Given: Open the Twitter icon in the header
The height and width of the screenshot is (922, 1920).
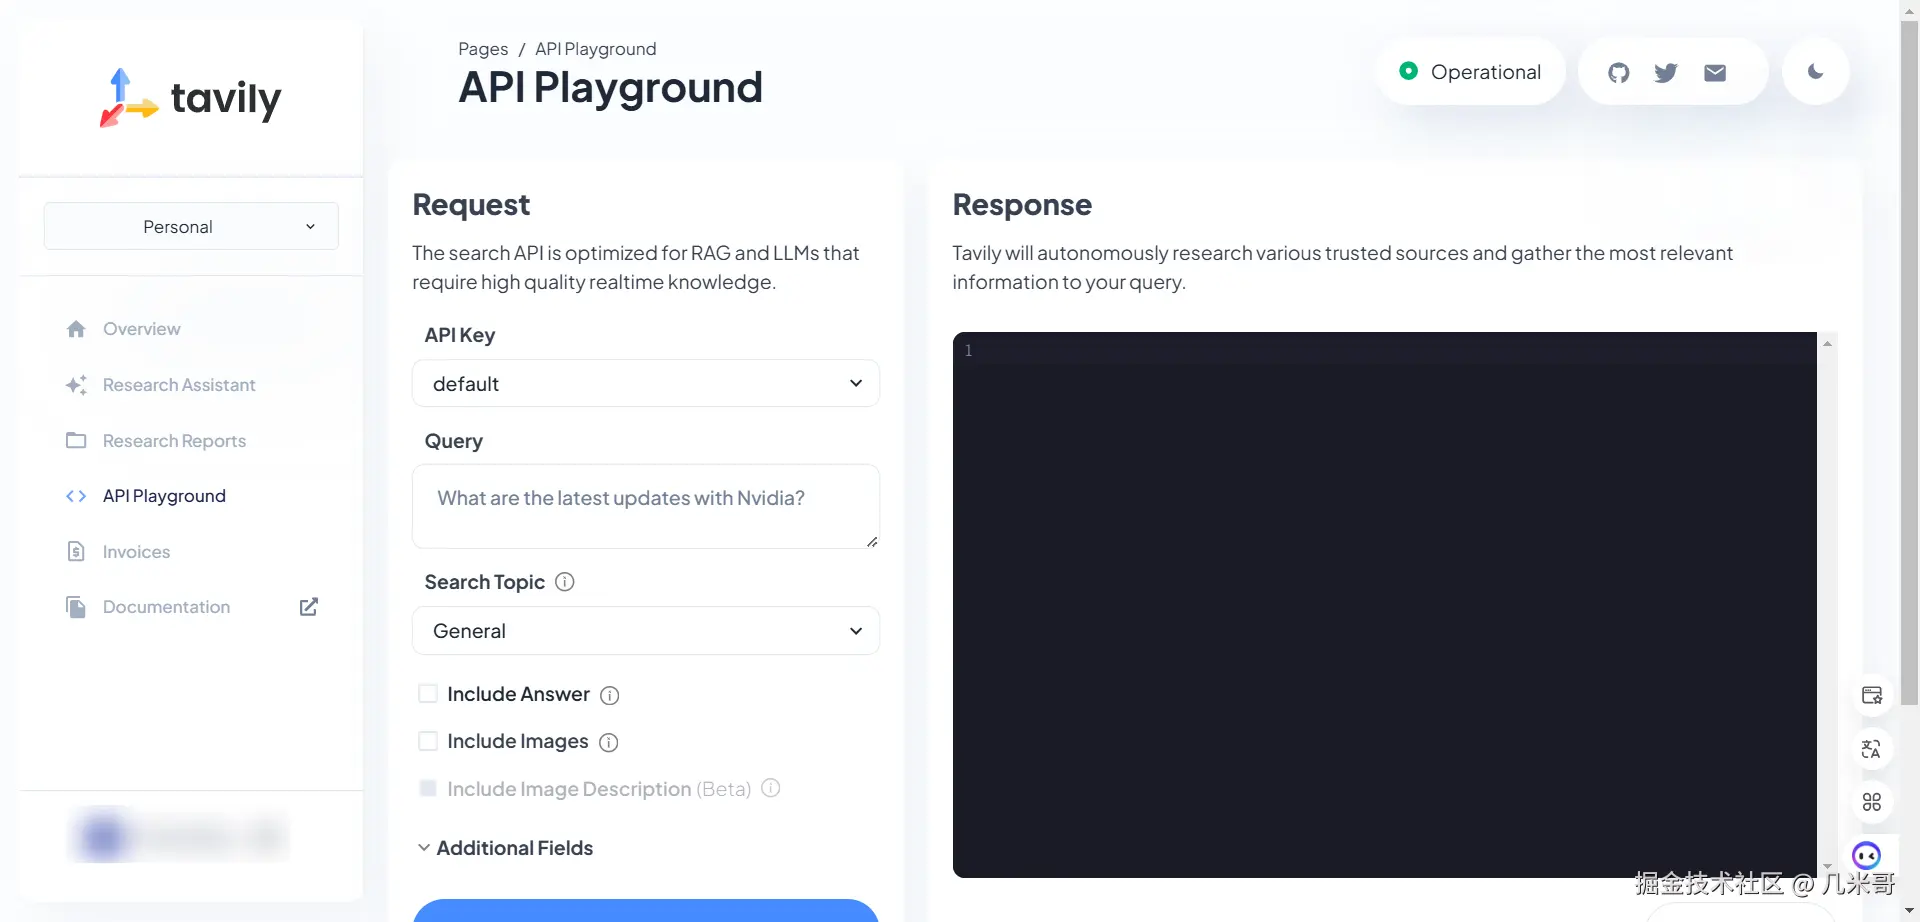Looking at the screenshot, I should click(1666, 71).
